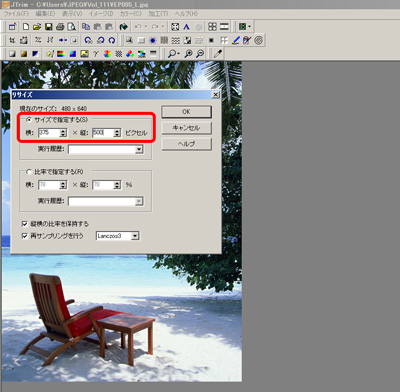Click the zoom out magnifier icon
400x392 pixels.
coord(200,54)
